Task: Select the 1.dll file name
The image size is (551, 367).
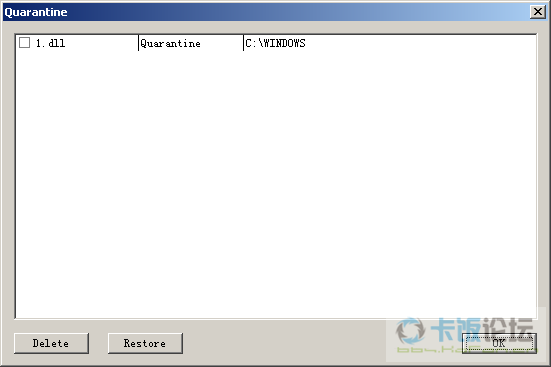Action: [x=50, y=43]
